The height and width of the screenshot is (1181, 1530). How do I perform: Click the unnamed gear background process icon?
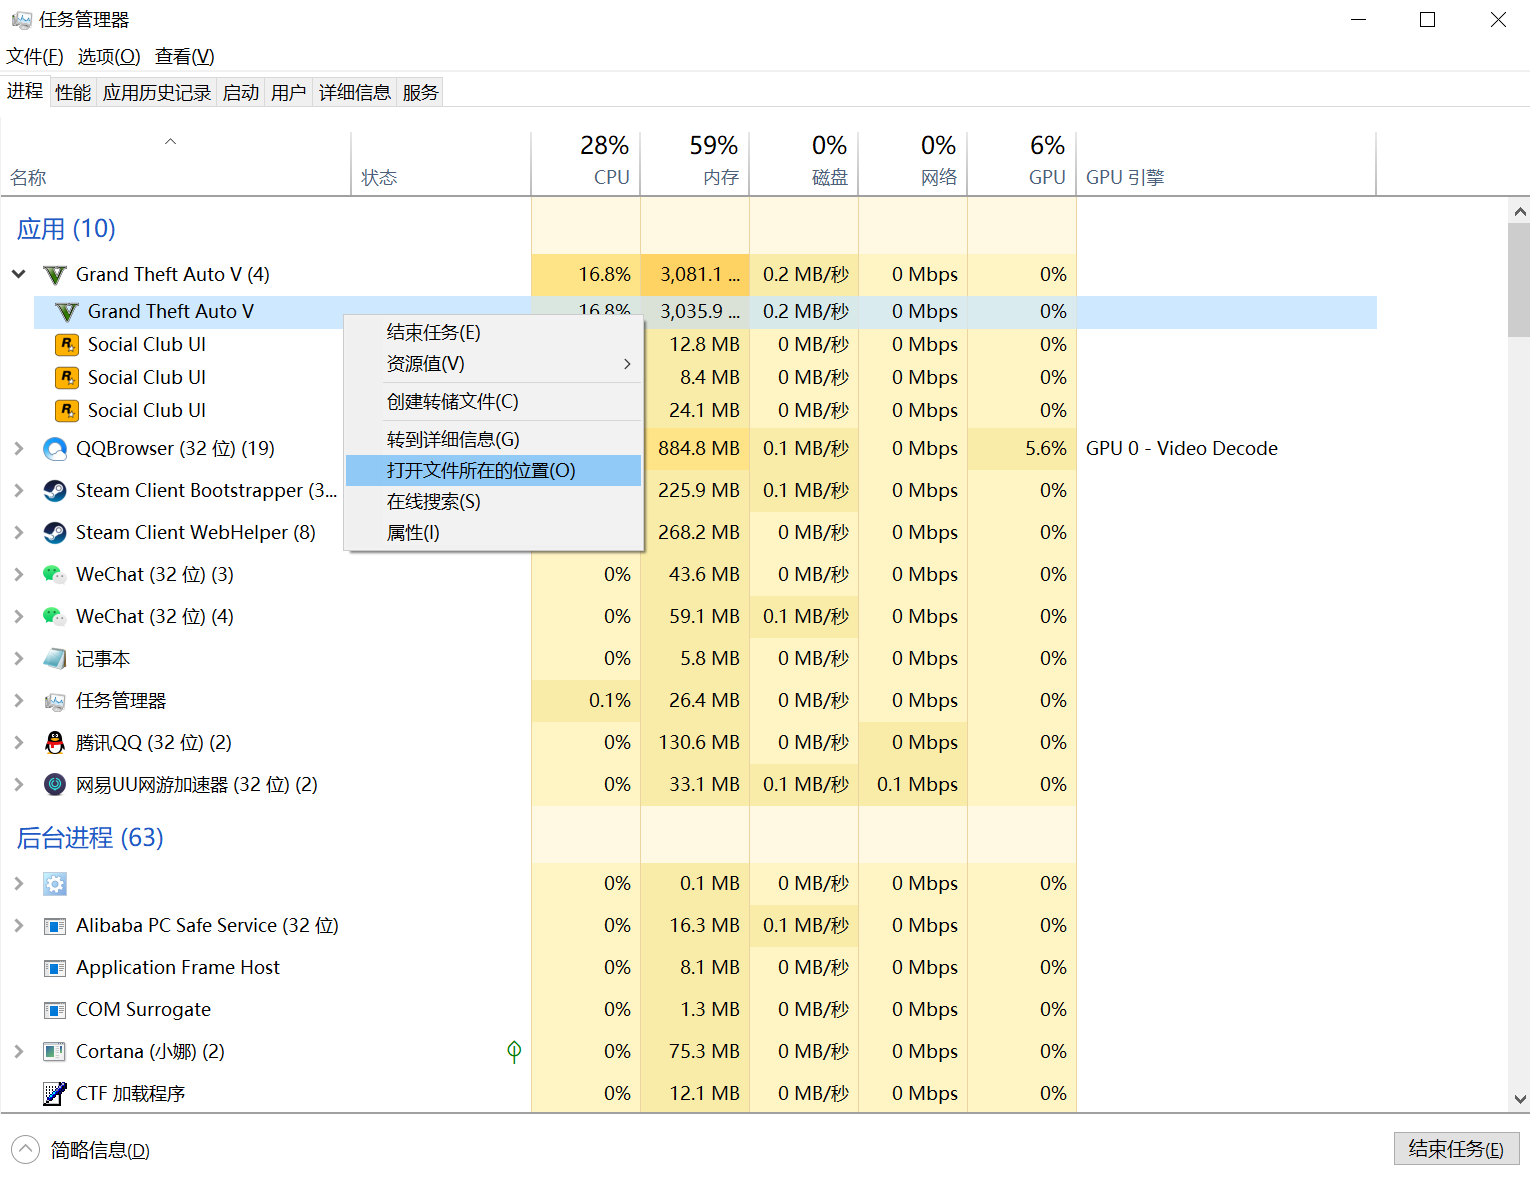point(55,884)
